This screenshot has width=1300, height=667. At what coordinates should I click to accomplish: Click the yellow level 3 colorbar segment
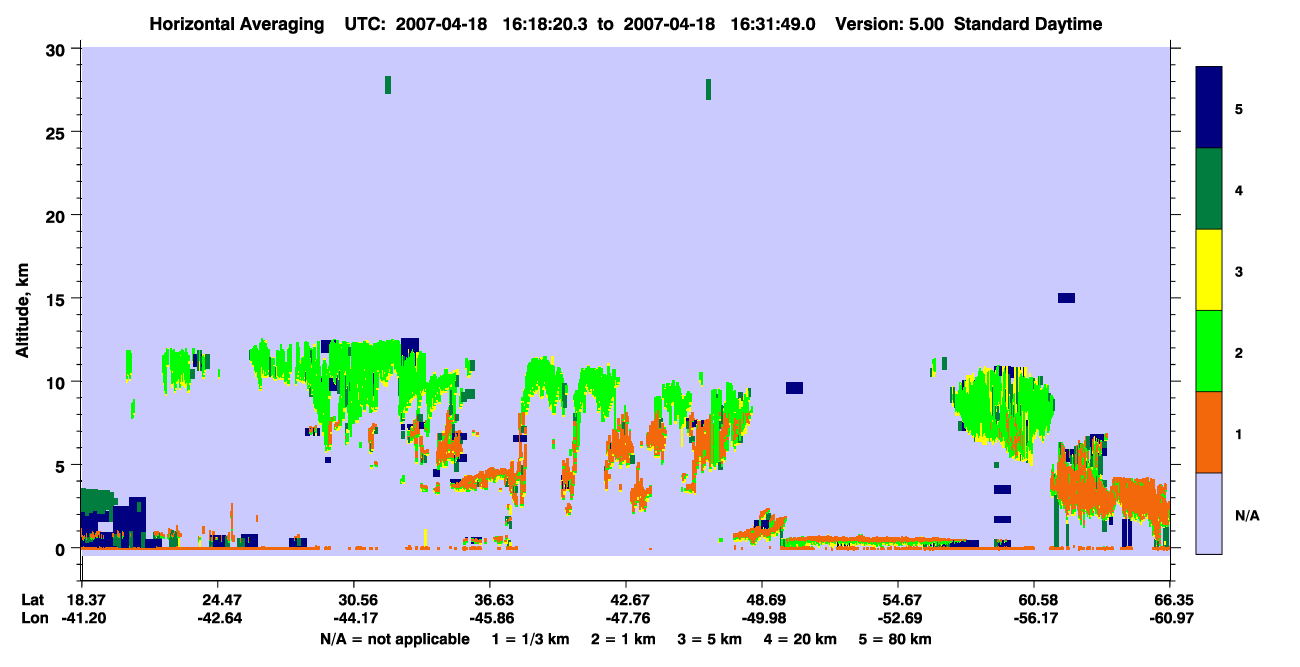1209,270
